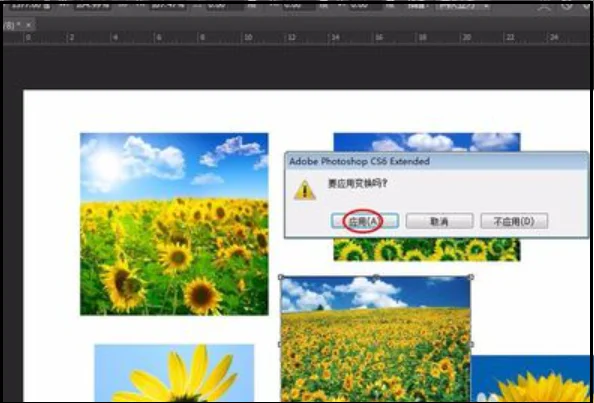Click the right-middle transform handle of selected image
This screenshot has width=594, height=403.
pos(471,344)
